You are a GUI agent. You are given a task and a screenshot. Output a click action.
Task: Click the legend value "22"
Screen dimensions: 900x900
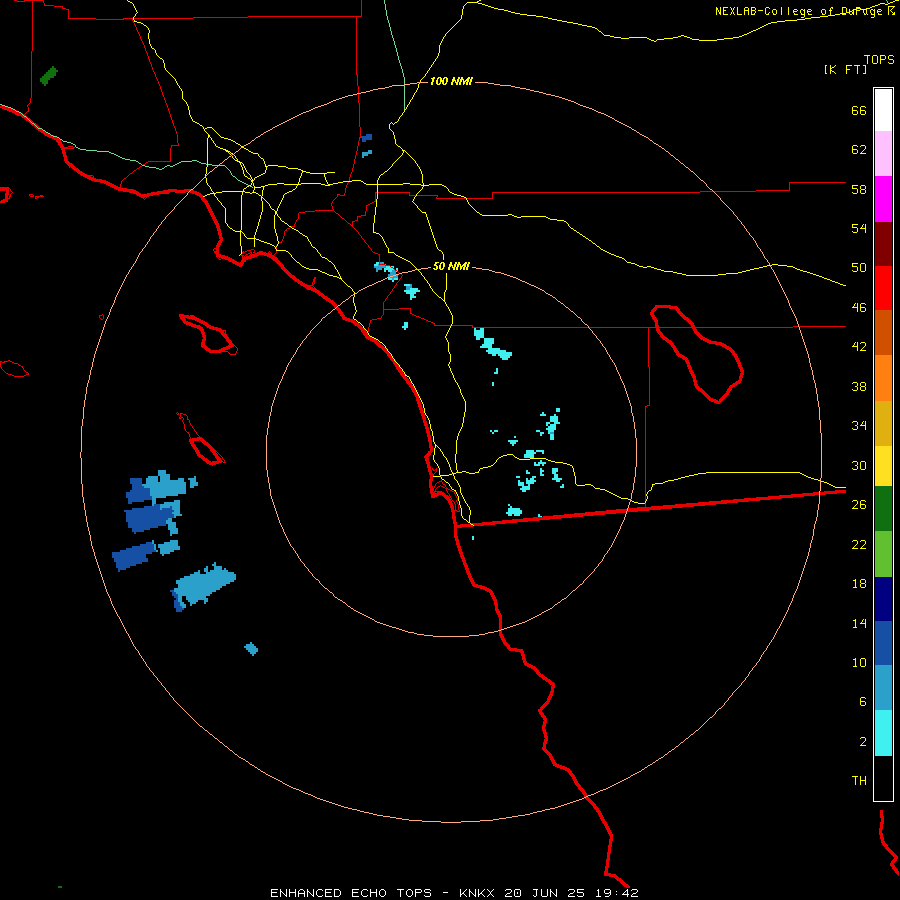coord(859,545)
